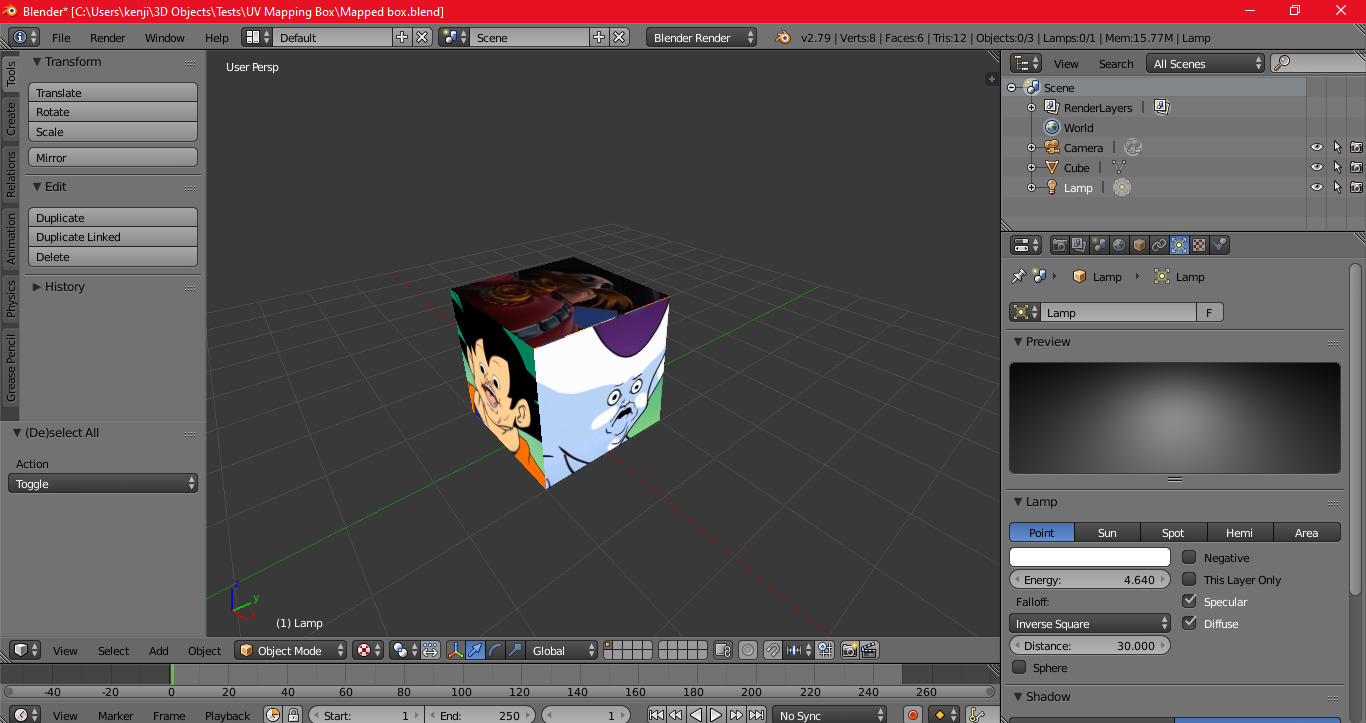
Task: Uncheck the Diffuse checkbox
Action: pyautogui.click(x=1189, y=623)
